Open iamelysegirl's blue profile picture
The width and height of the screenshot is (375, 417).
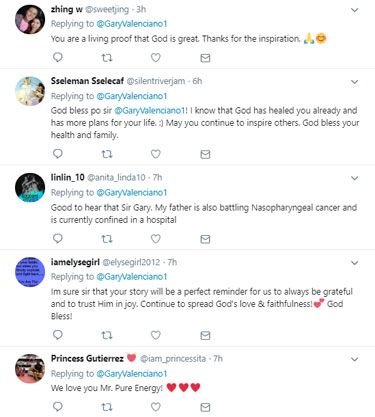(x=30, y=272)
